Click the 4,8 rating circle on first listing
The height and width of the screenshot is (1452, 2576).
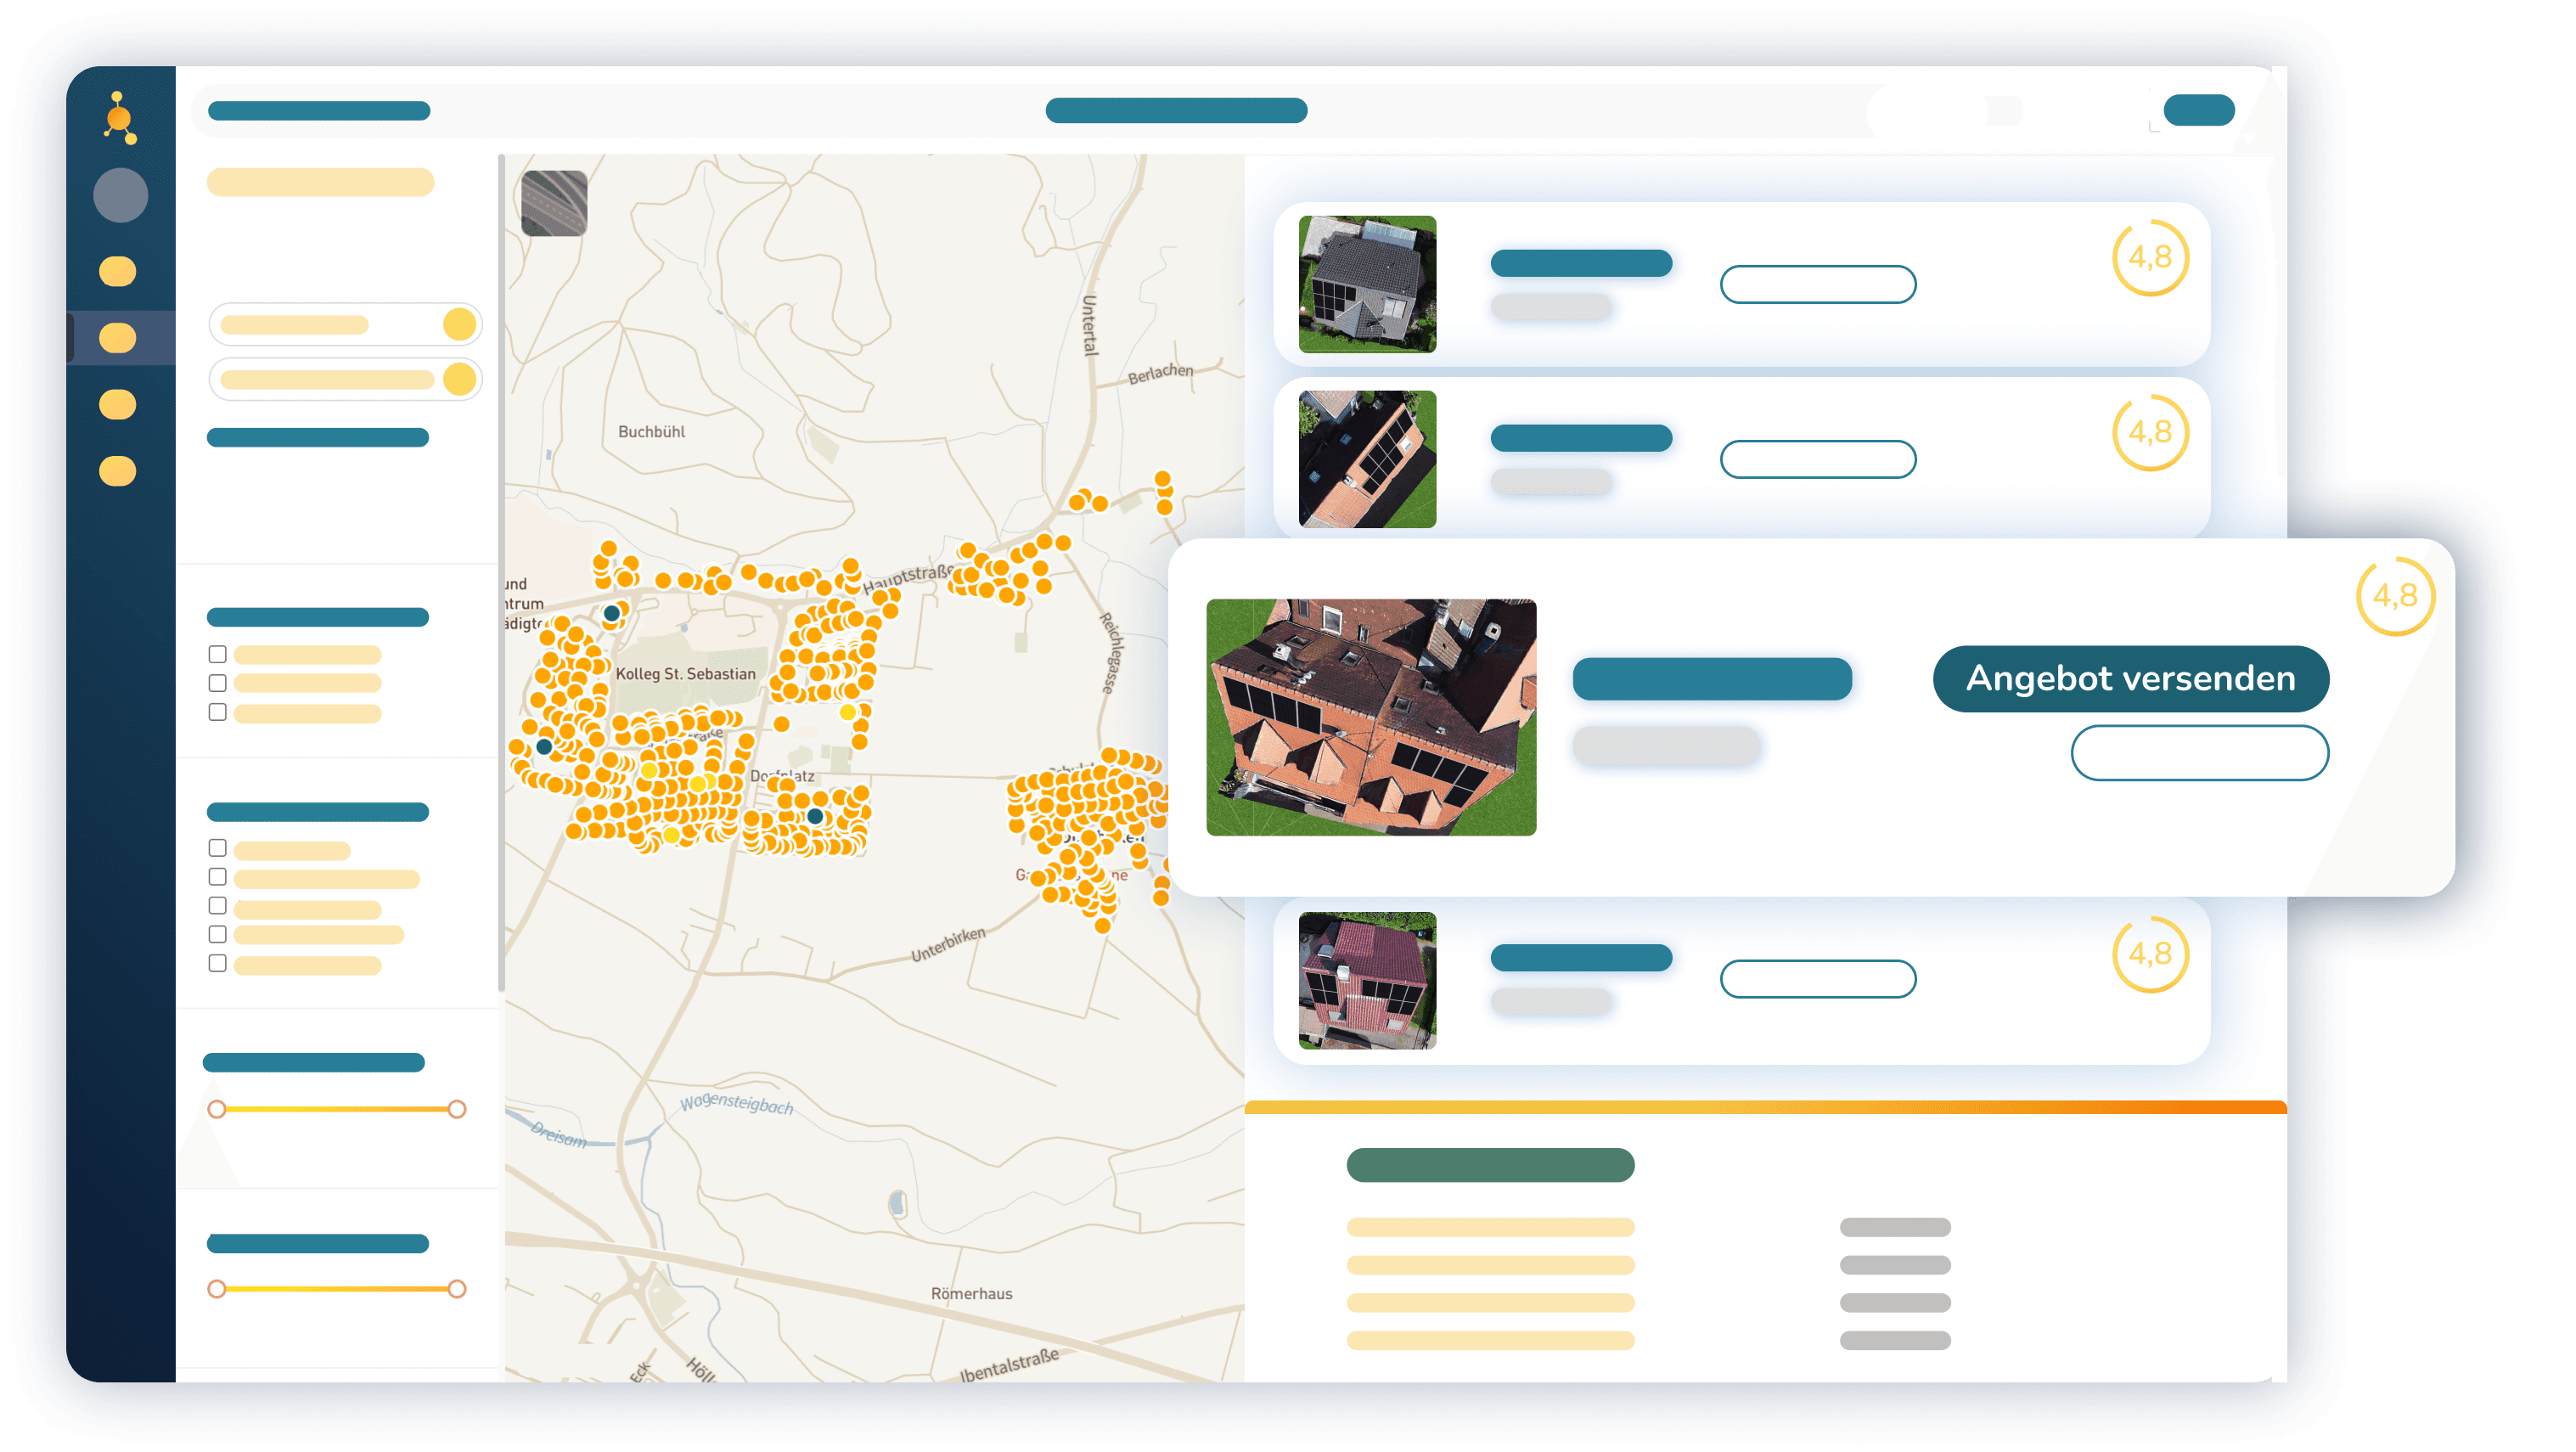point(2149,258)
